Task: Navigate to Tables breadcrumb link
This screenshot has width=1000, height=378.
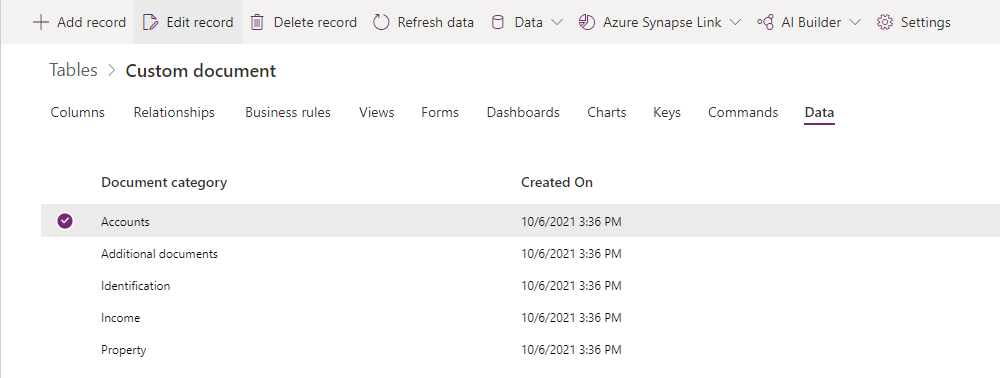Action: [73, 70]
